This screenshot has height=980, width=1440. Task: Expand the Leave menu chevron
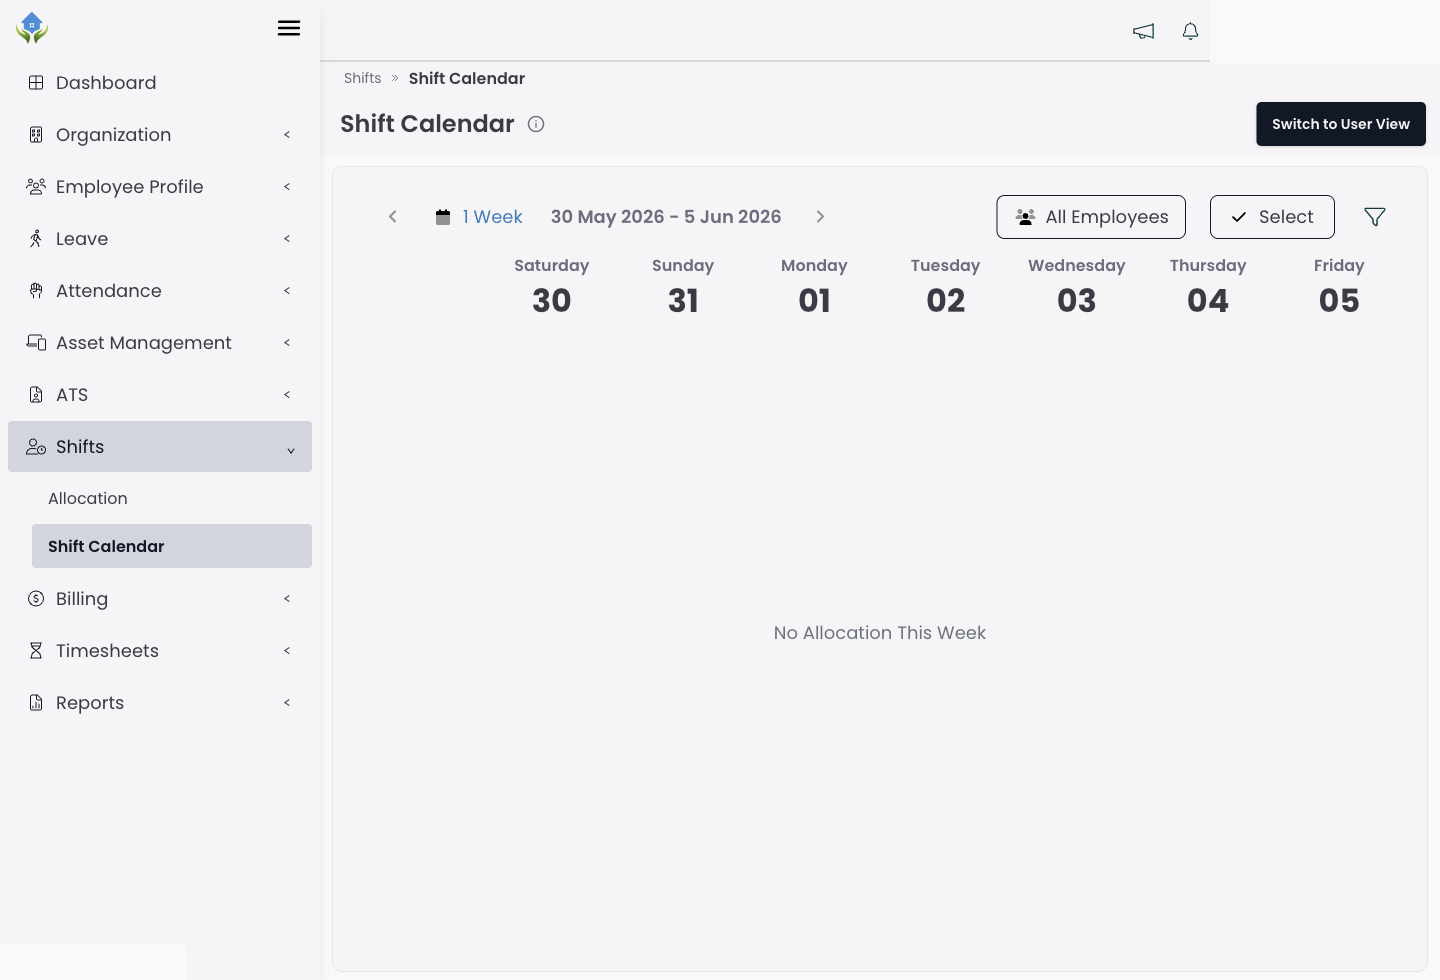tap(287, 239)
